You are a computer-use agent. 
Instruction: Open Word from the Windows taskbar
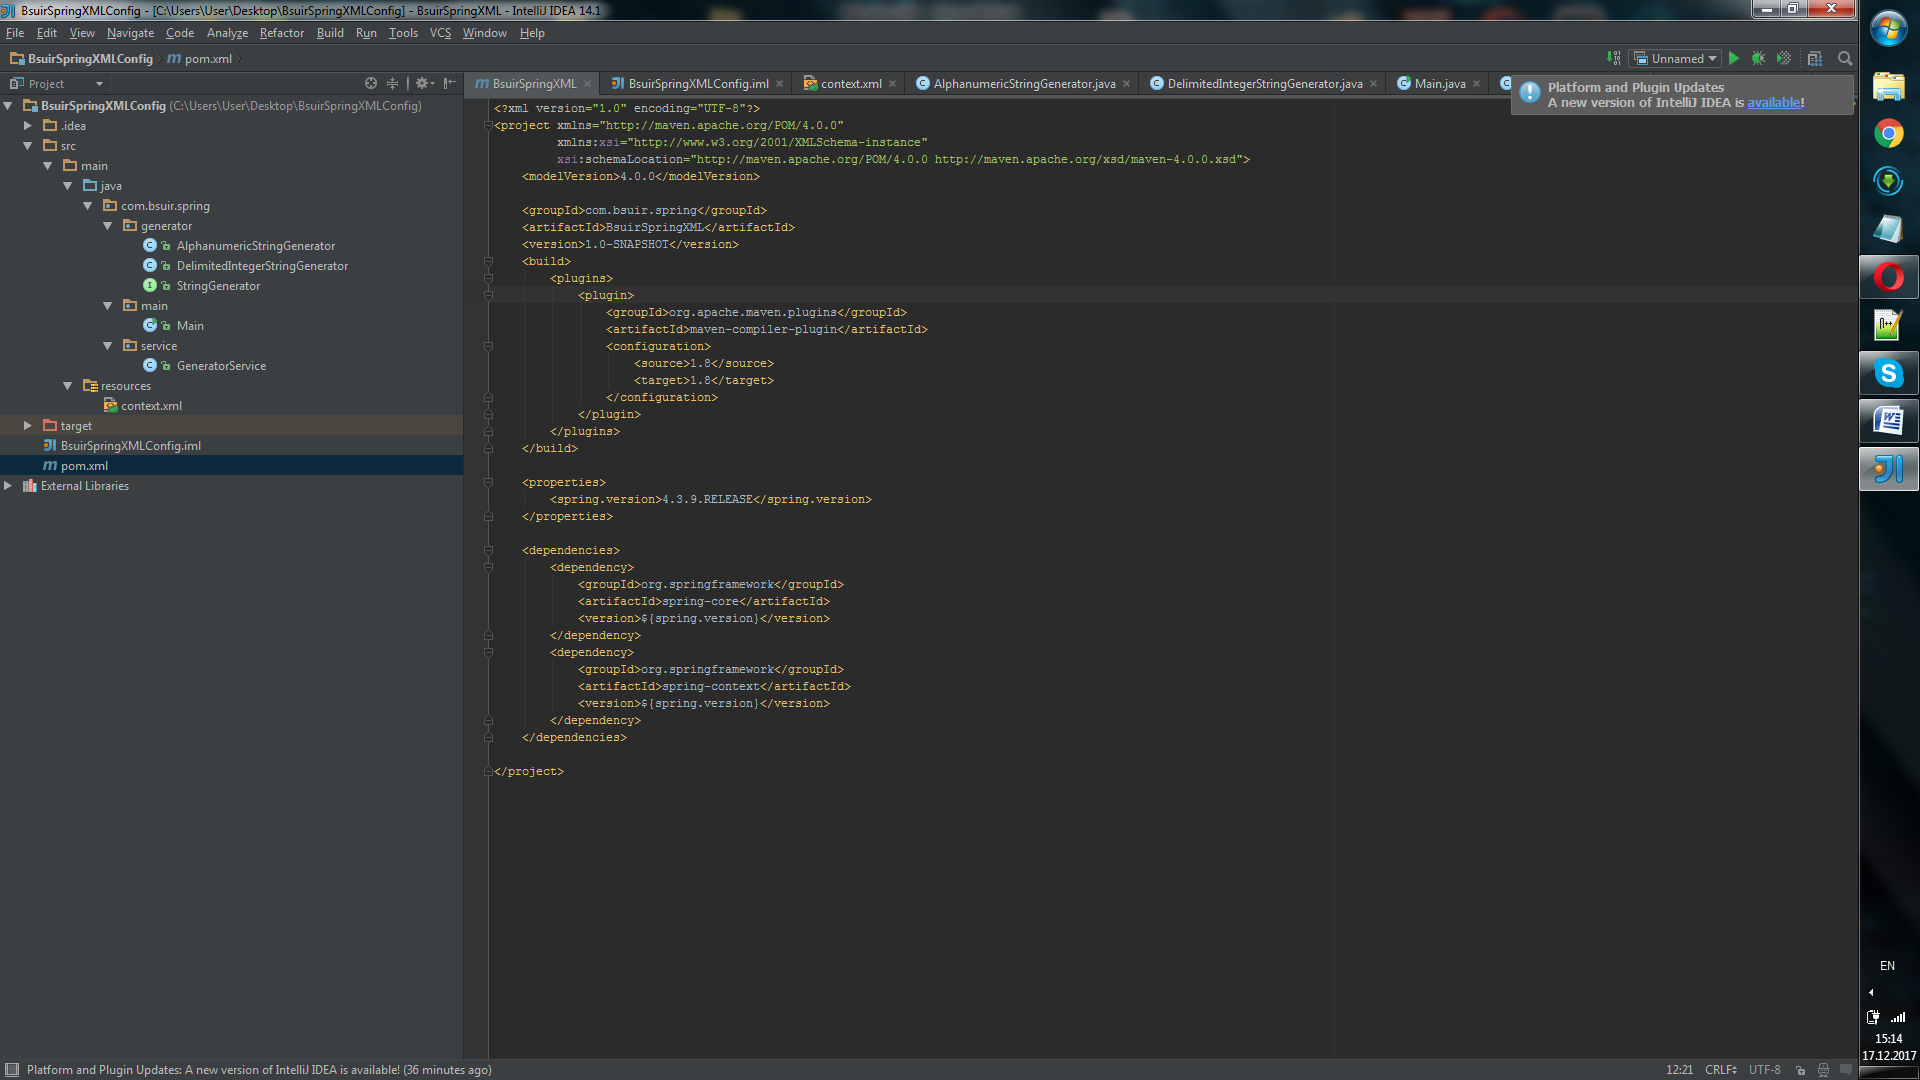1888,421
